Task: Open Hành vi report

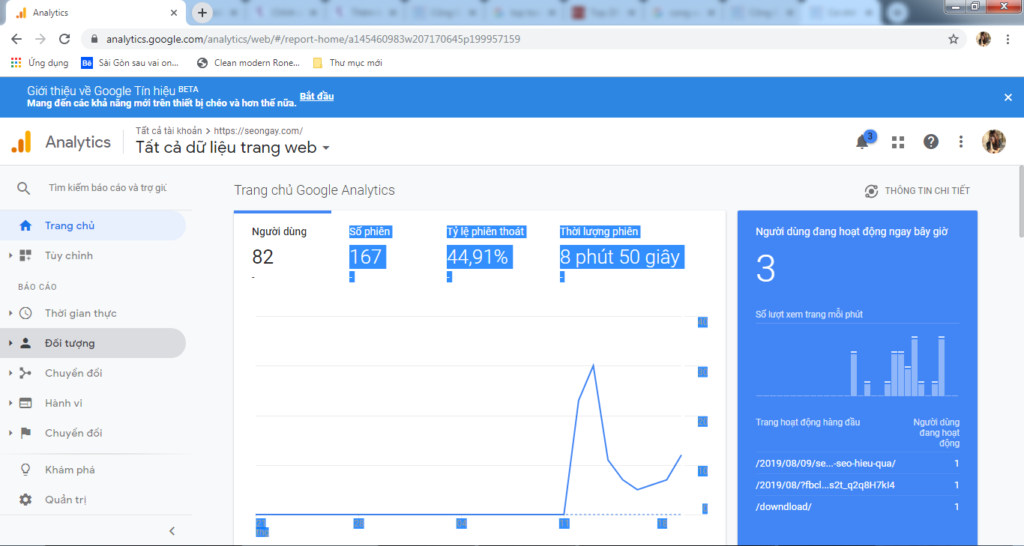Action: (x=63, y=403)
